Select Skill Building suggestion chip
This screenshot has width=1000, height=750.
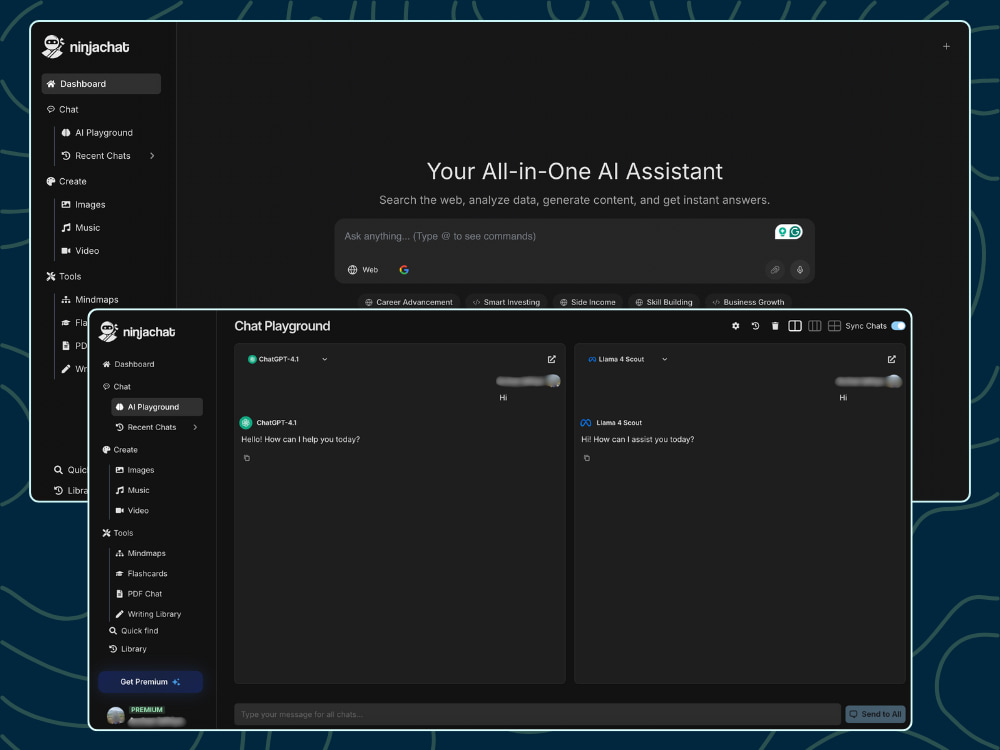point(664,302)
